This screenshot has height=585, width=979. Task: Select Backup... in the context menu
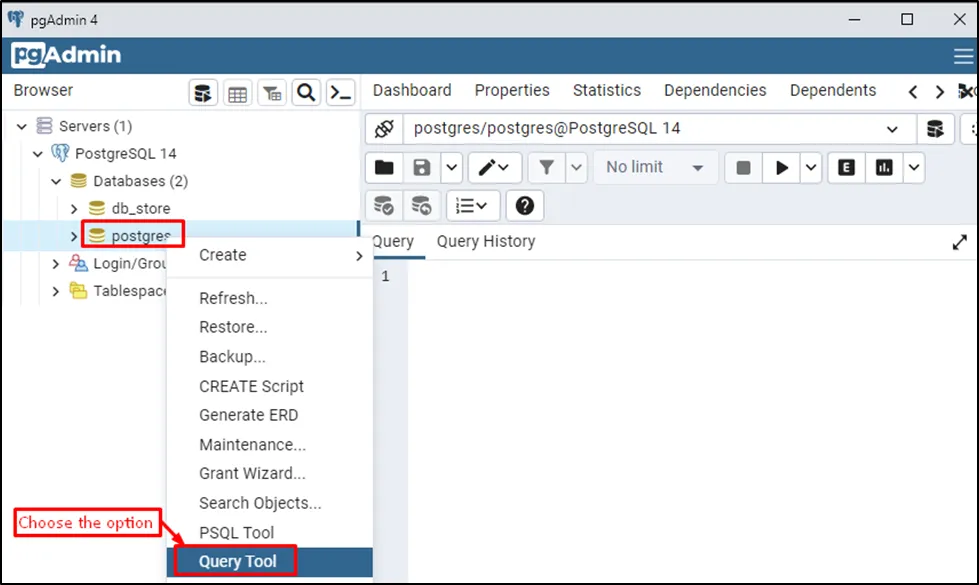click(x=232, y=357)
